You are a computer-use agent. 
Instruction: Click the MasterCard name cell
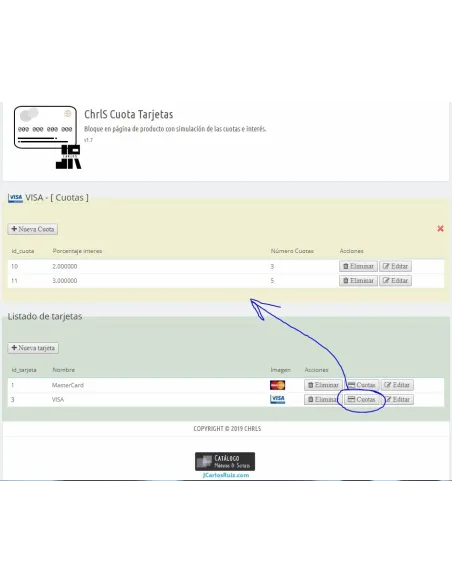[x=68, y=385]
